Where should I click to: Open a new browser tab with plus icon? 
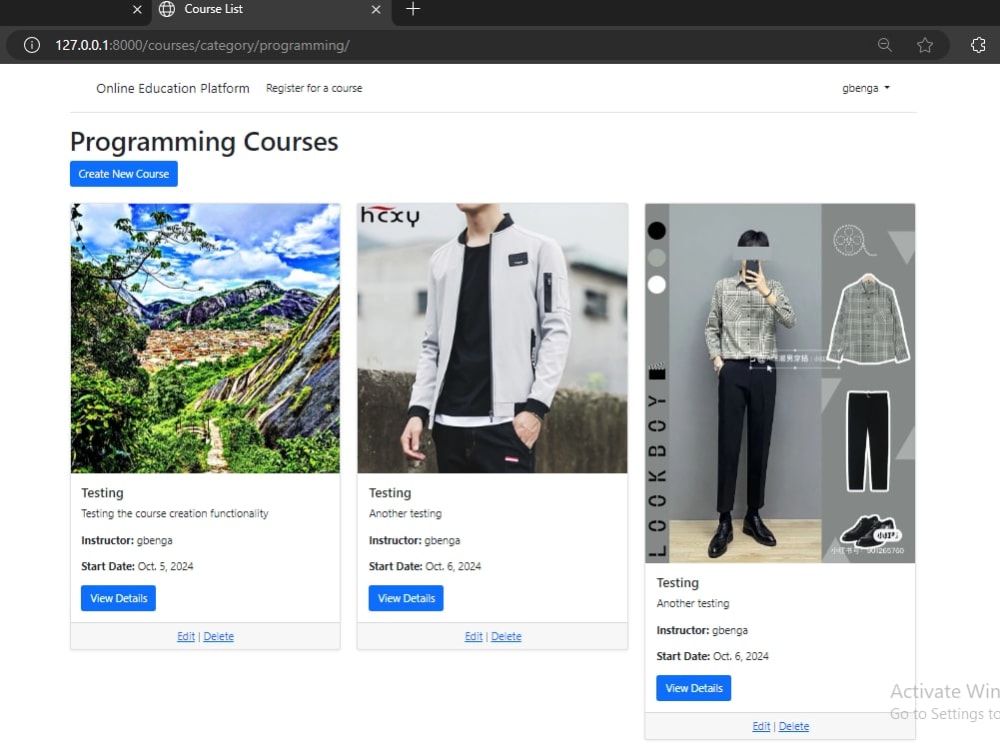(413, 9)
